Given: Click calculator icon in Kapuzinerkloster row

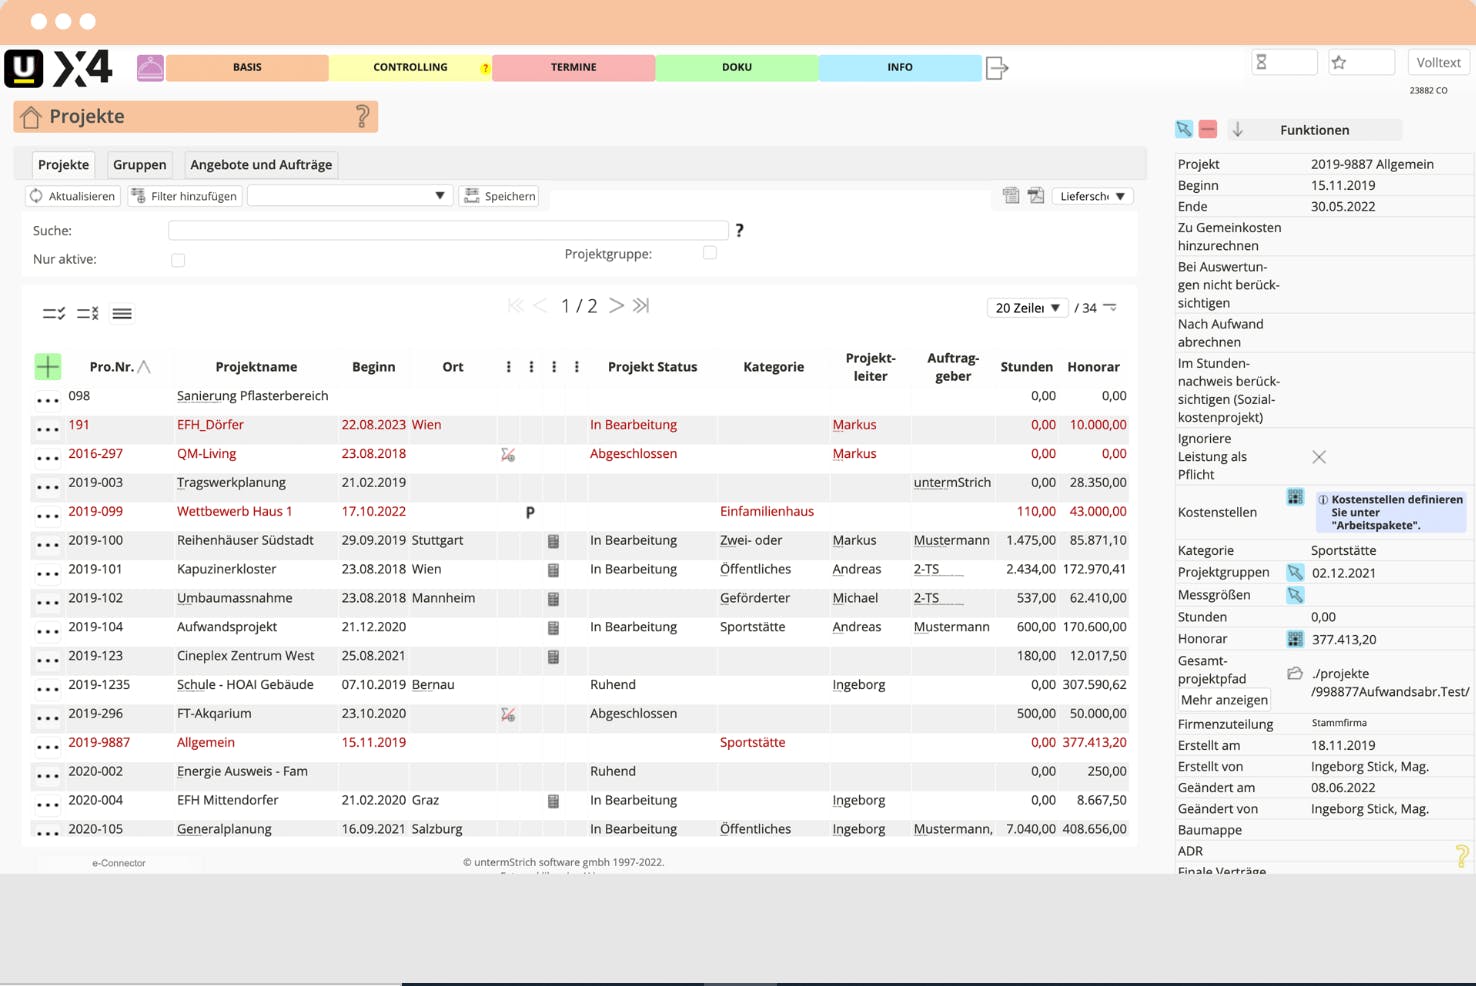Looking at the screenshot, I should (553, 570).
